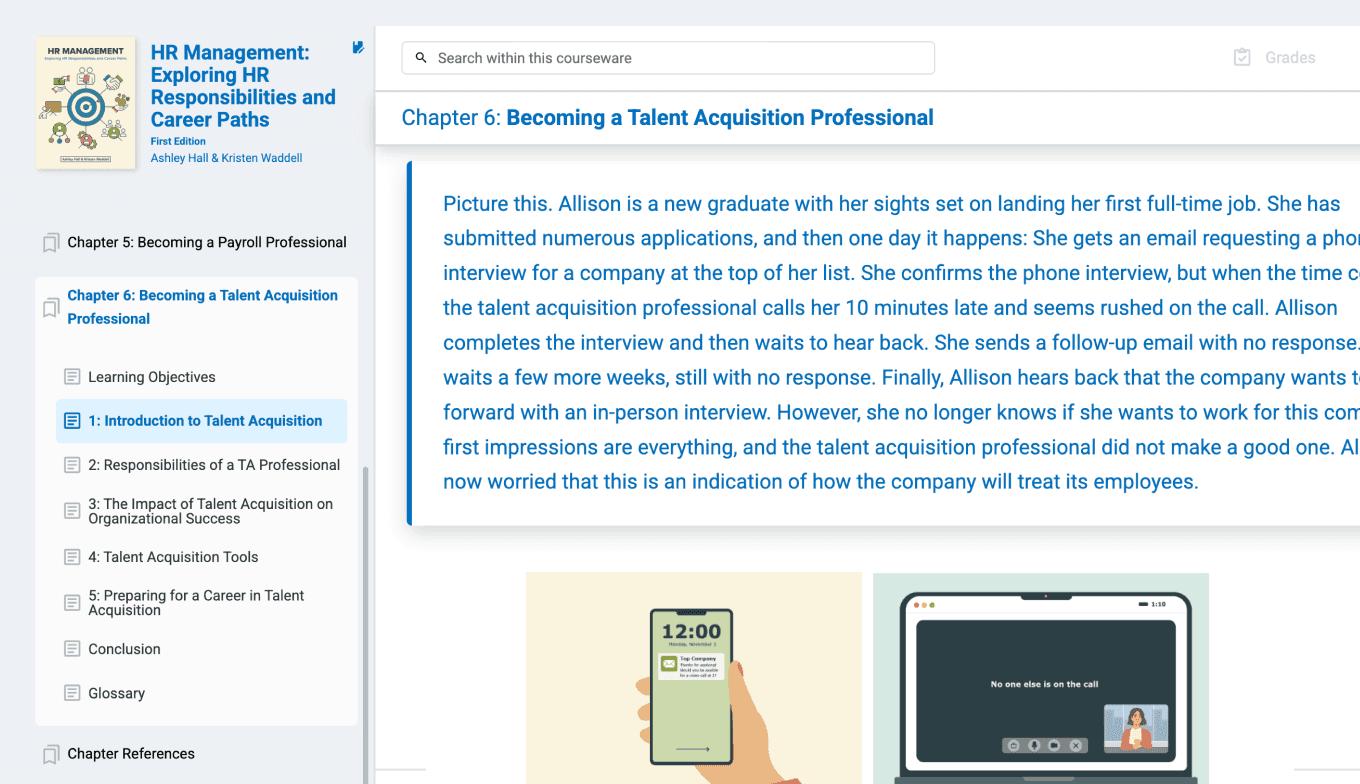Image resolution: width=1360 pixels, height=784 pixels.
Task: Click the bookmark icon for Chapter 5
Action: click(x=51, y=243)
